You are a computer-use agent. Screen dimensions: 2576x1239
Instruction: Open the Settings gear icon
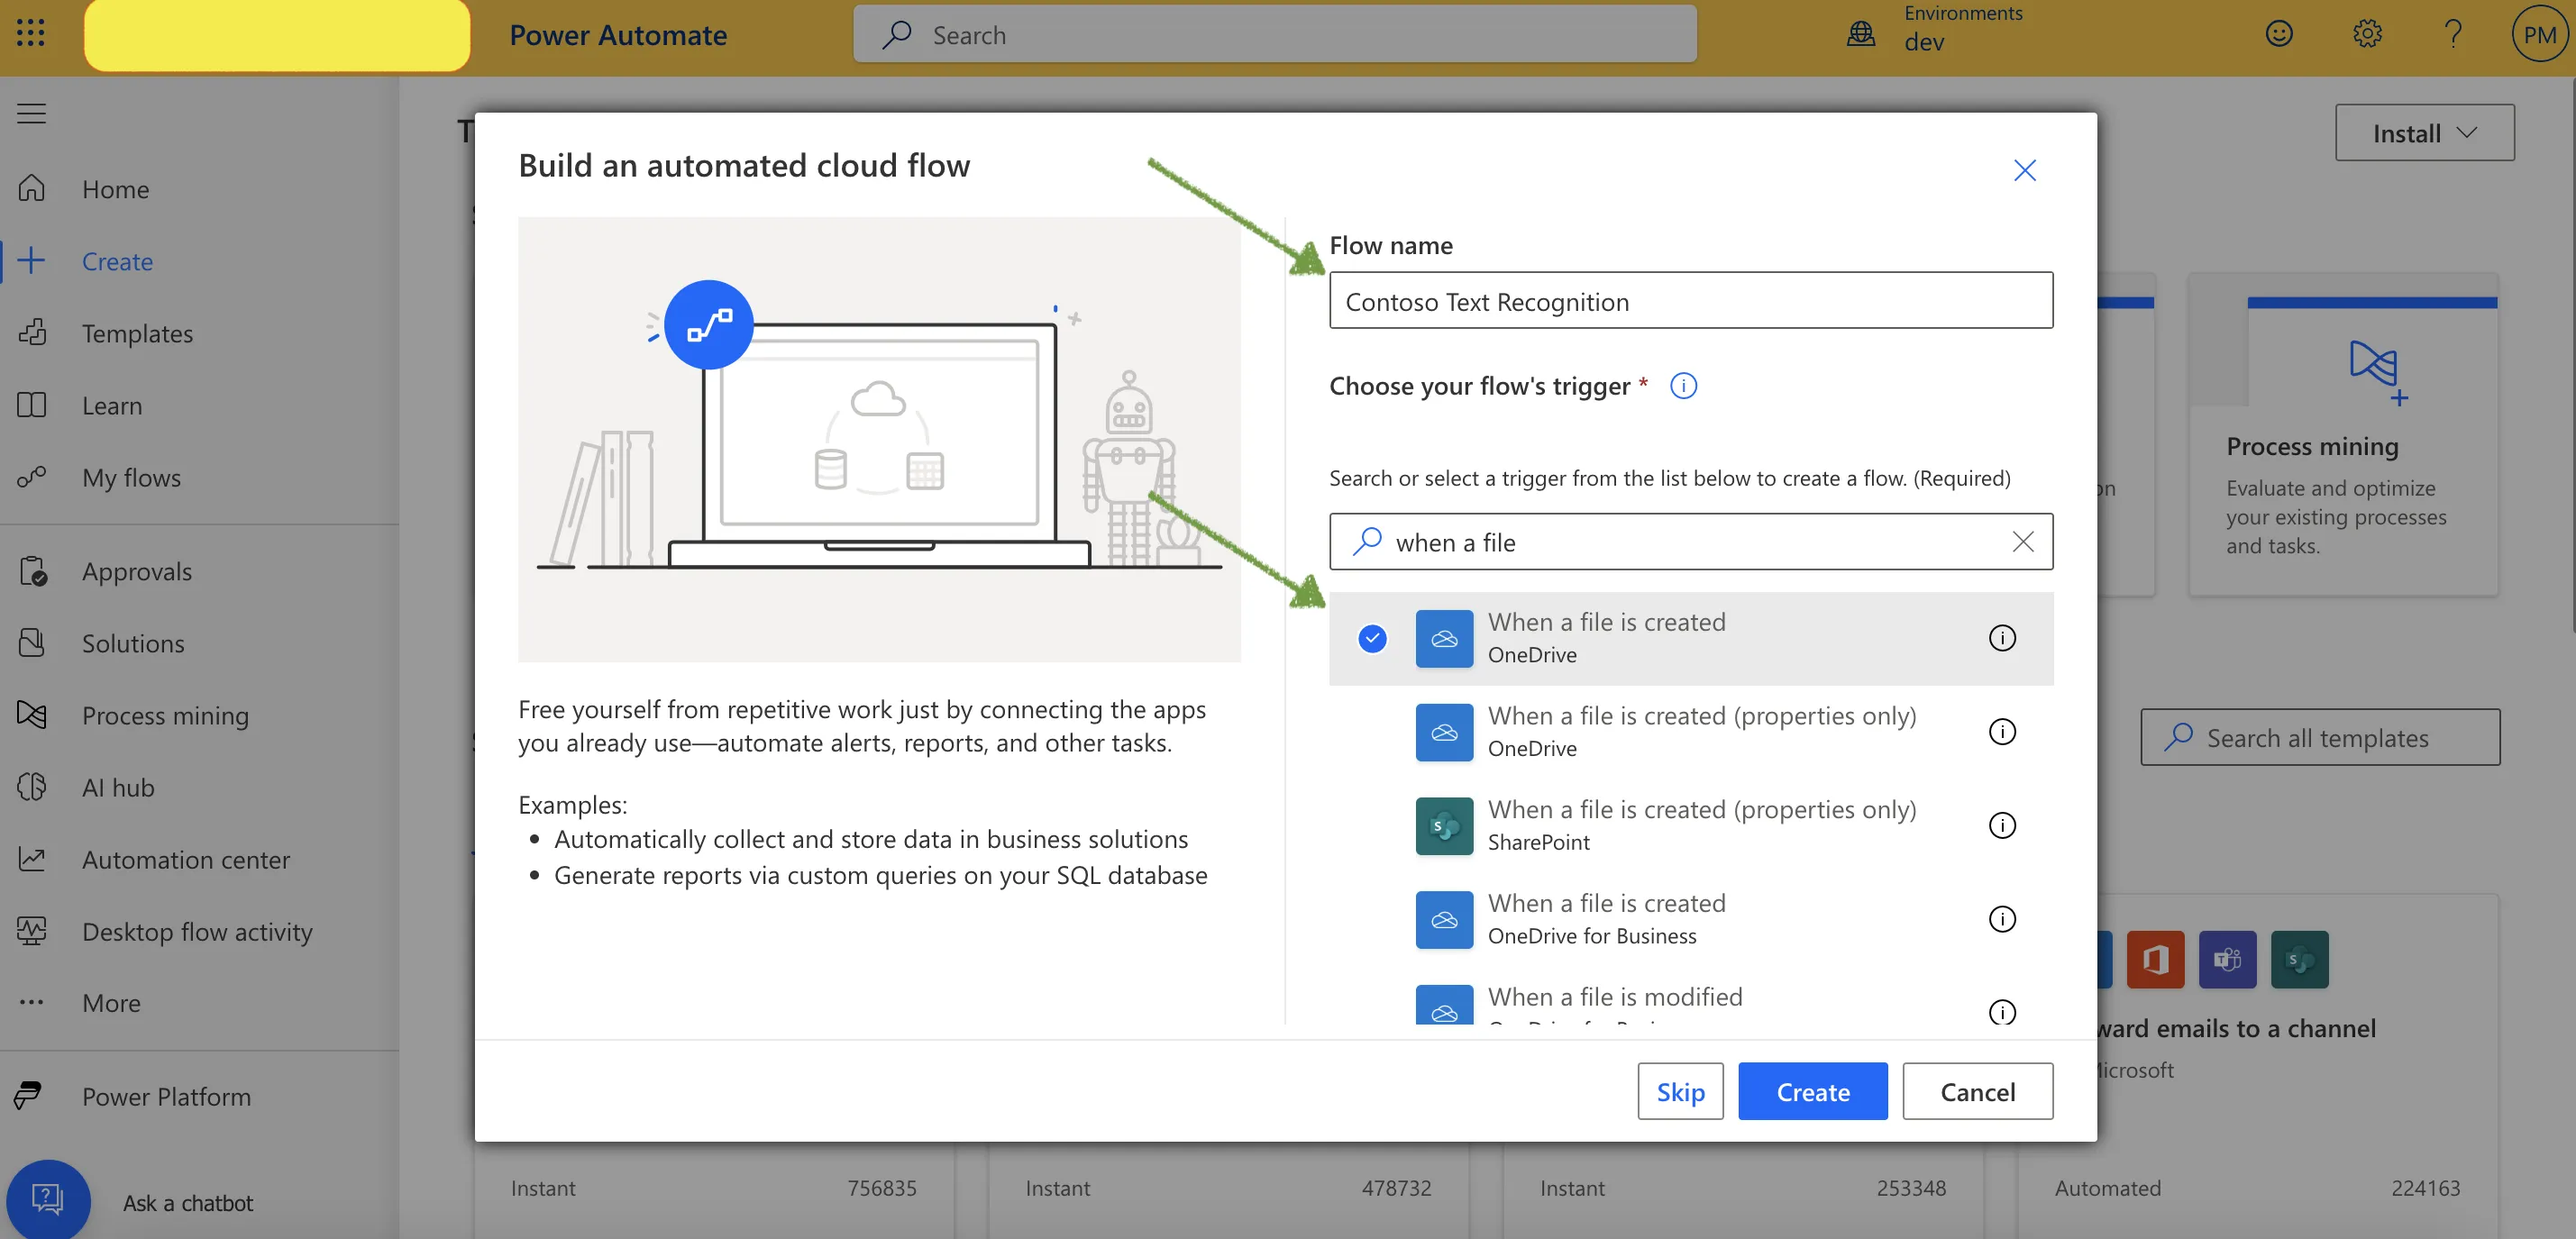tap(2366, 34)
